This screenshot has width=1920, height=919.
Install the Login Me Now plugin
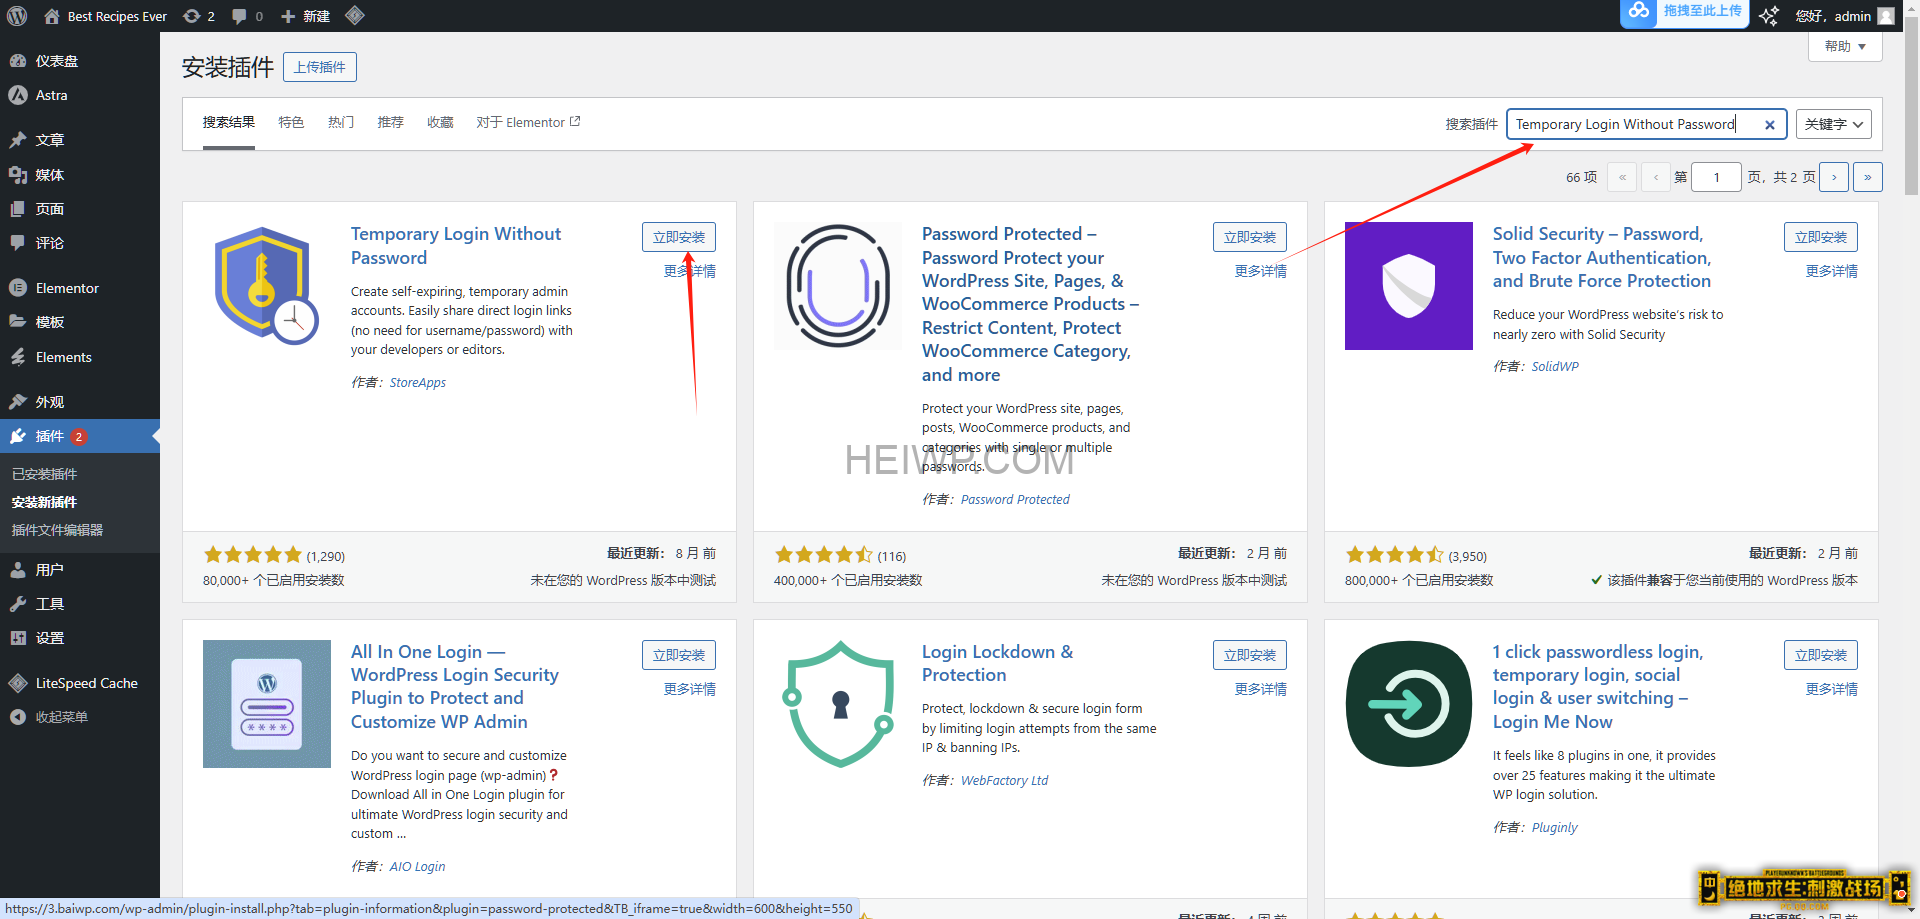(1821, 655)
